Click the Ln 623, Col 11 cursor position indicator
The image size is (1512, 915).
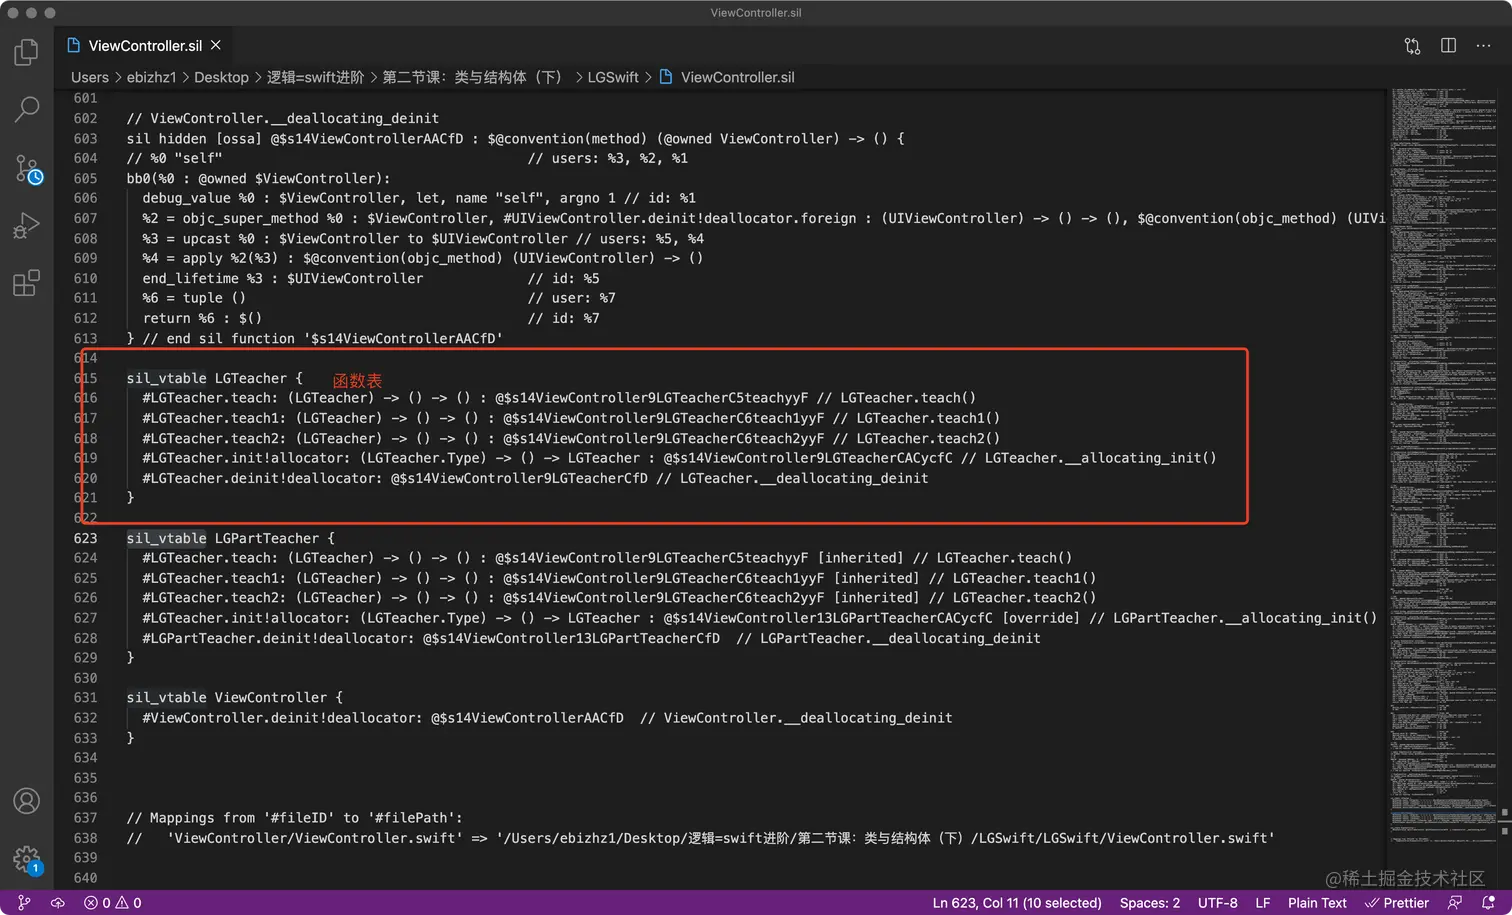point(1017,903)
